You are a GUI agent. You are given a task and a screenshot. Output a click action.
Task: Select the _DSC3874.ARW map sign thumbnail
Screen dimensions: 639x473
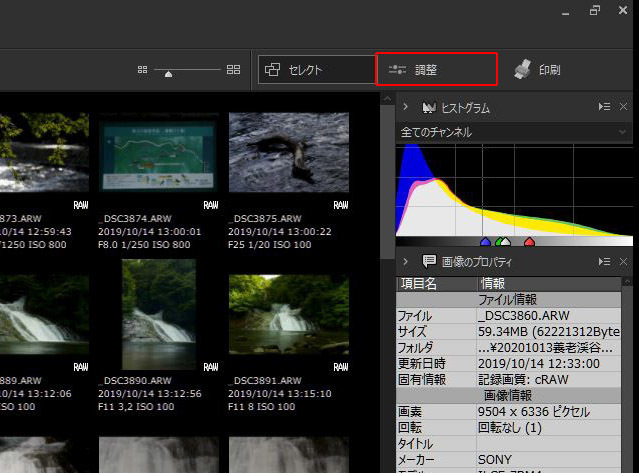pyautogui.click(x=158, y=151)
